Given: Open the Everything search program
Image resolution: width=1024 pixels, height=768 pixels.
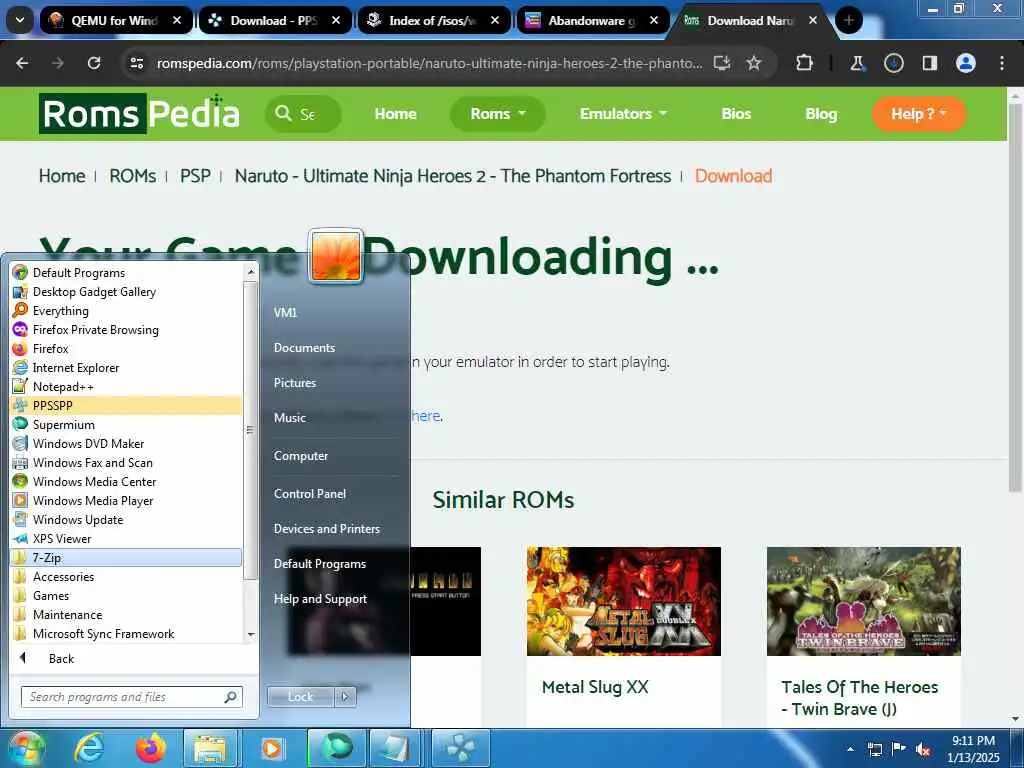Looking at the screenshot, I should (126, 311).
